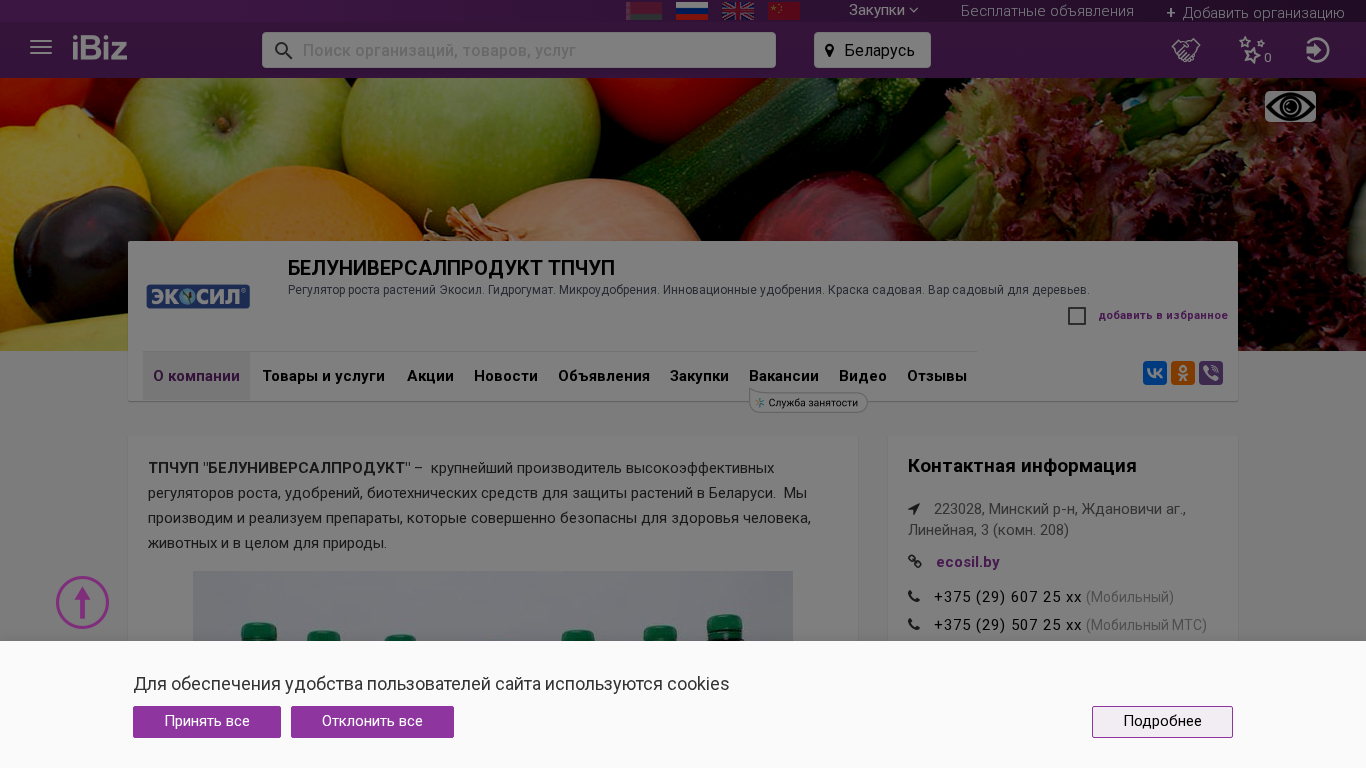Click the address text 223028, Минский р-н
The height and width of the screenshot is (768, 1366).
pos(1047,519)
